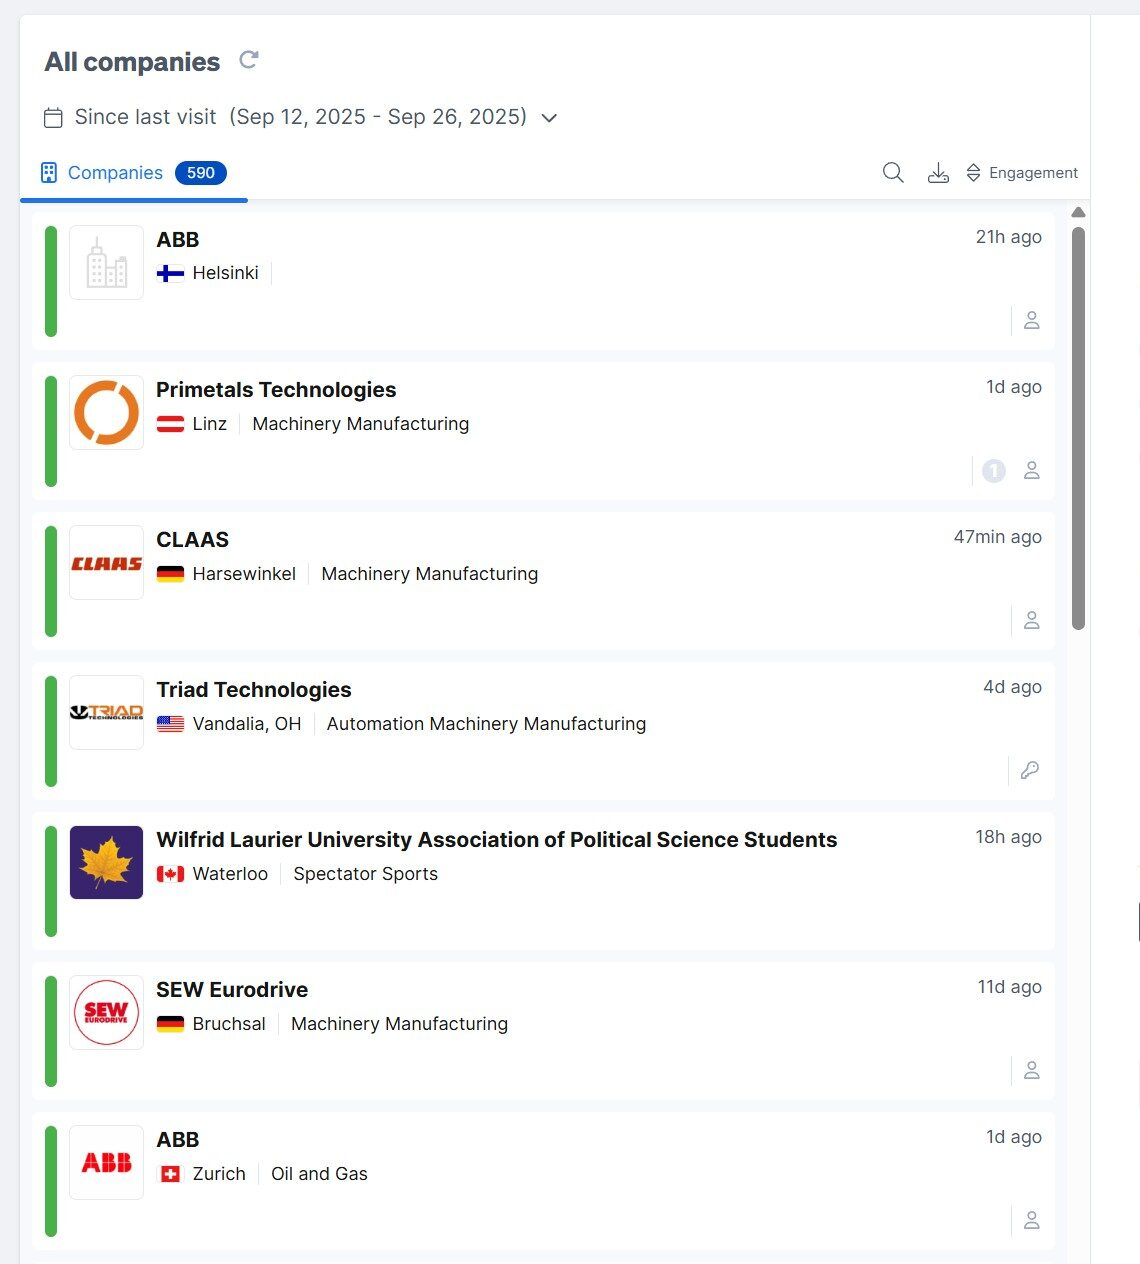Open Wilfrid Laurier University Association entry
The width and height of the screenshot is (1140, 1264).
(496, 840)
